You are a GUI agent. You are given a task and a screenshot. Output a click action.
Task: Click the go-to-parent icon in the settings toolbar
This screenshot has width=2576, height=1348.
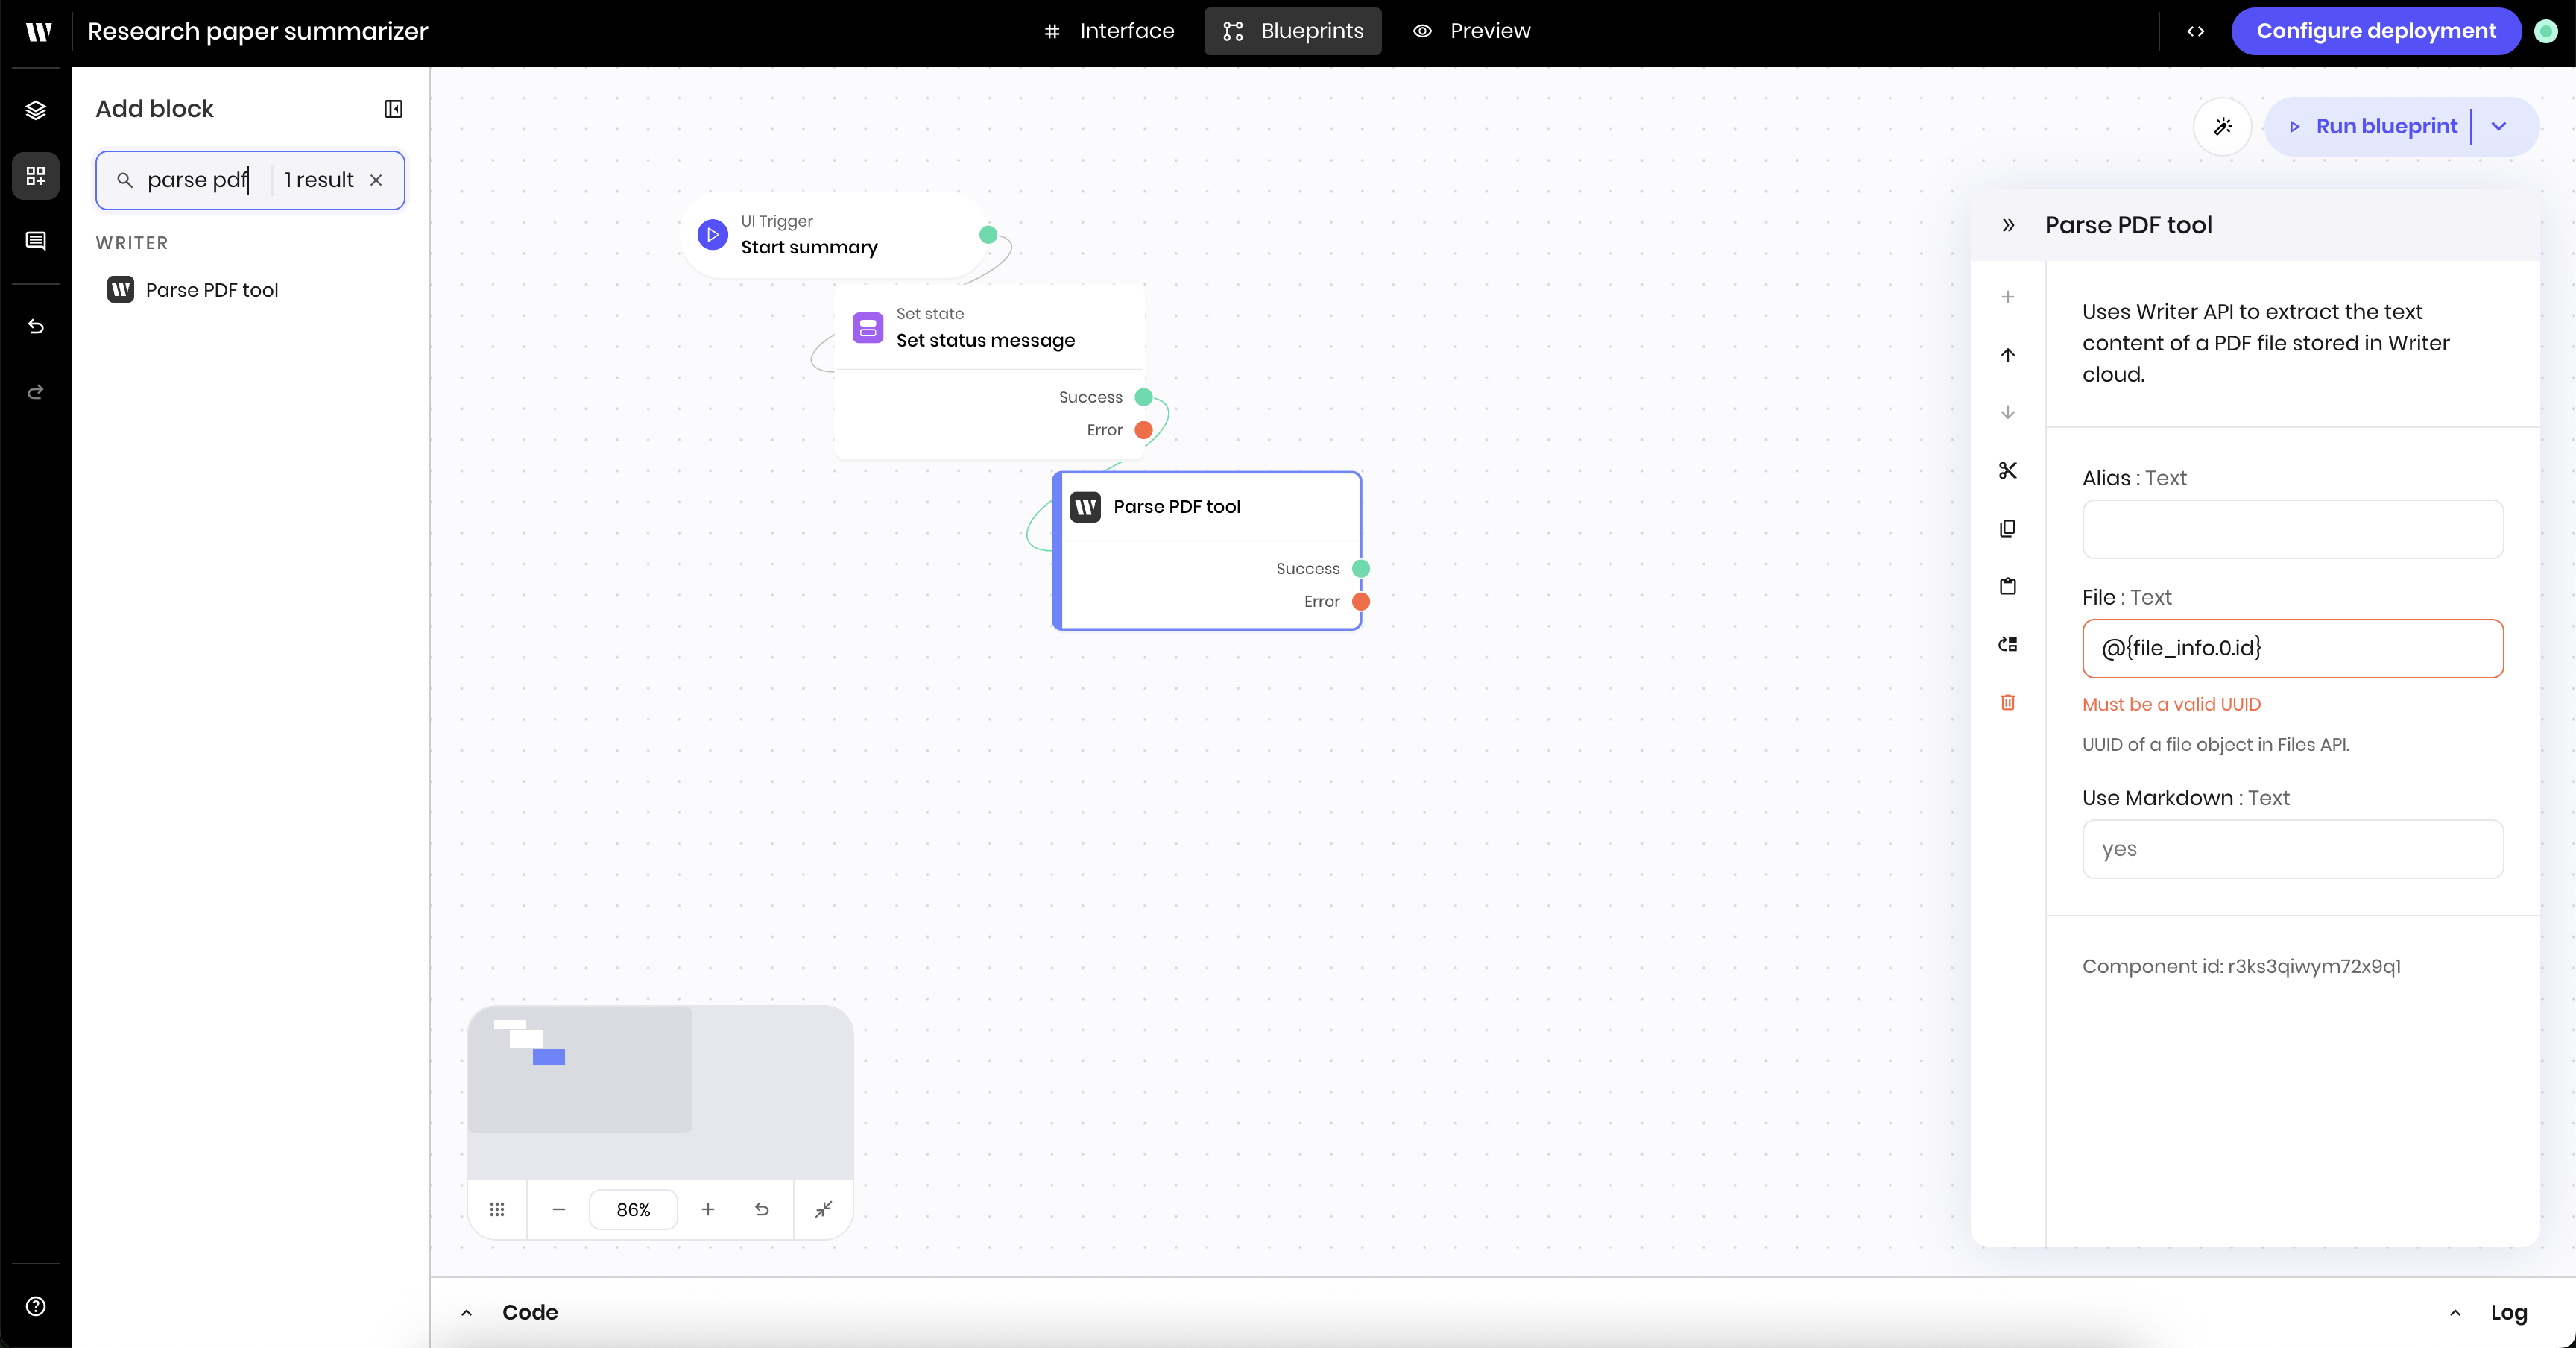tap(2008, 644)
